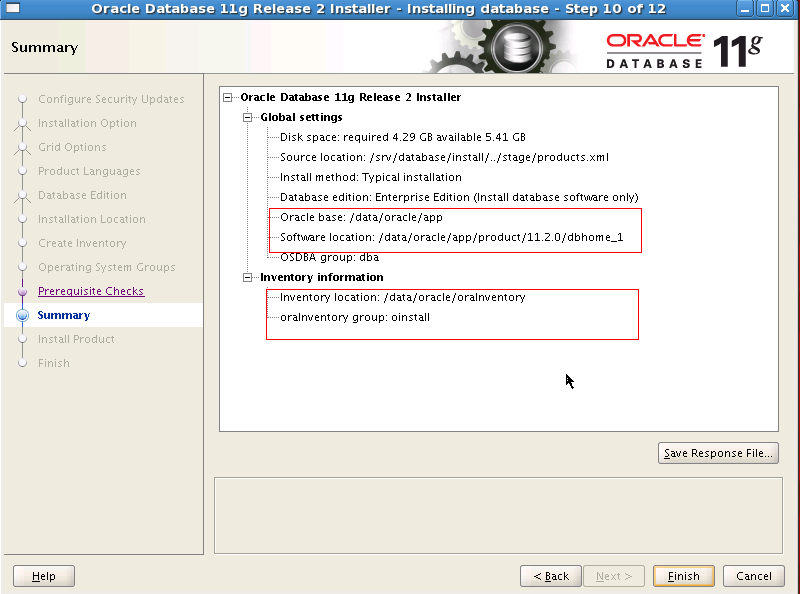Select the Source location row
Viewport: 800px width, 594px height.
click(444, 157)
